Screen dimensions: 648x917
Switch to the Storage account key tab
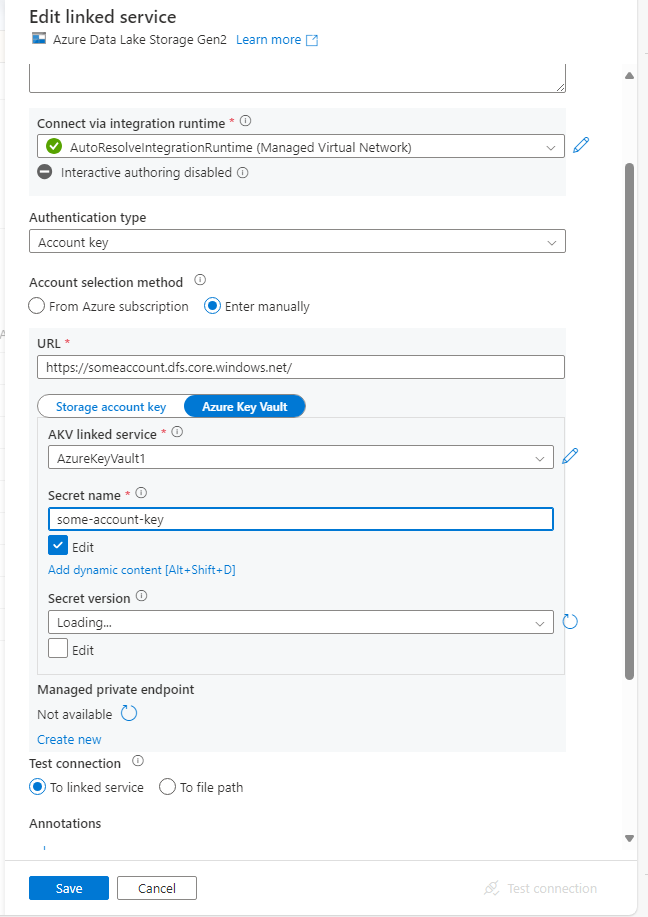point(111,406)
